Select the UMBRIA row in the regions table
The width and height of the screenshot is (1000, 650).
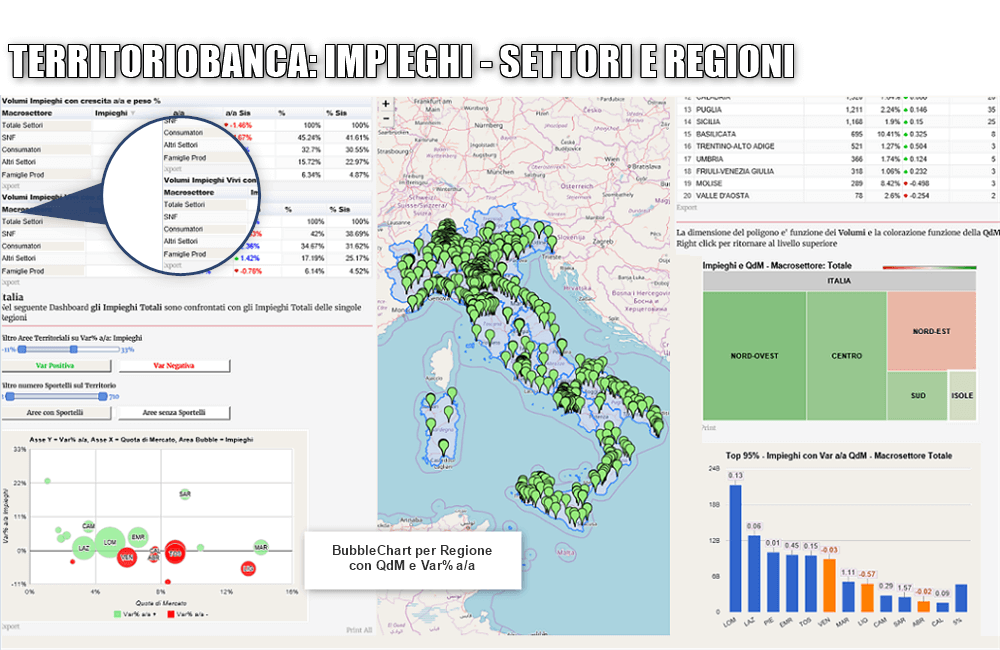pos(838,159)
